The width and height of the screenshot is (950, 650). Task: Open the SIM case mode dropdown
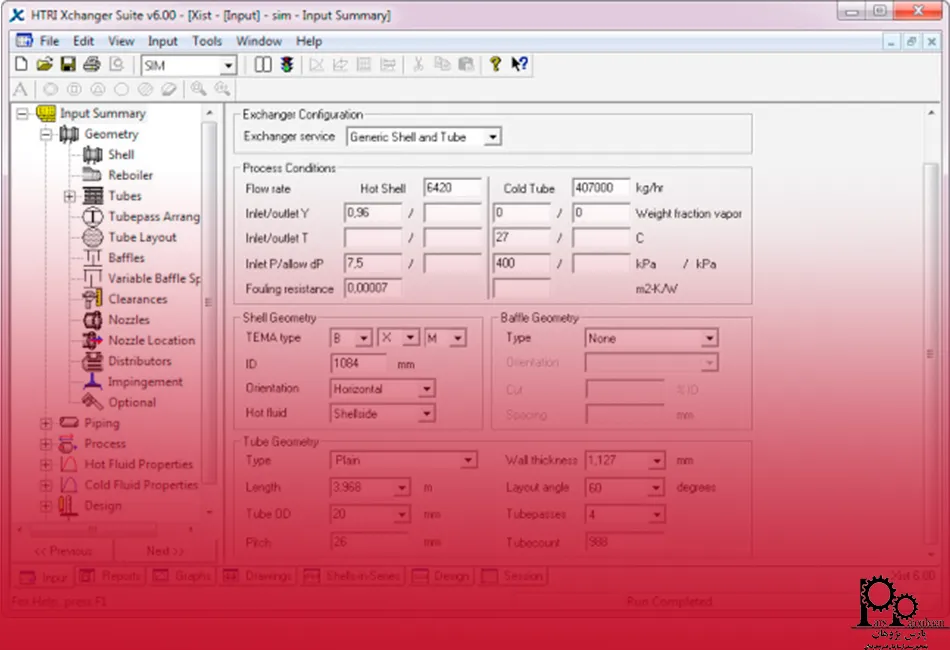(228, 66)
